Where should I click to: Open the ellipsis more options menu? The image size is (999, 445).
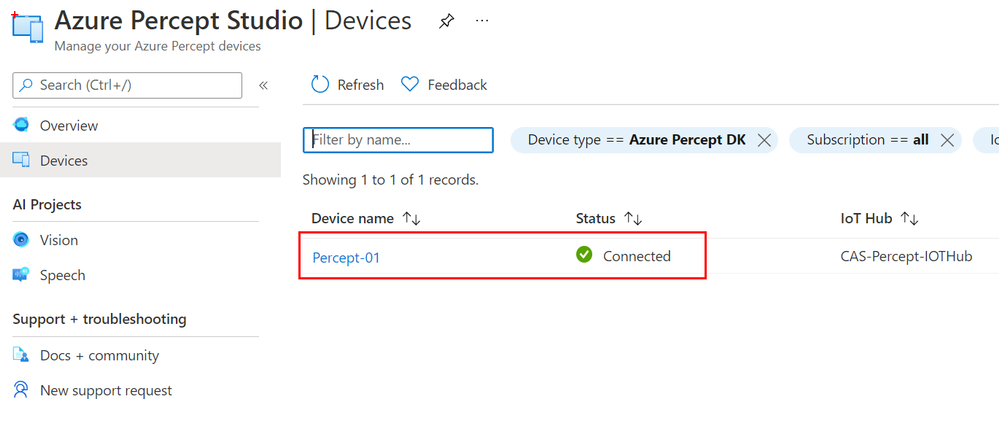482,21
